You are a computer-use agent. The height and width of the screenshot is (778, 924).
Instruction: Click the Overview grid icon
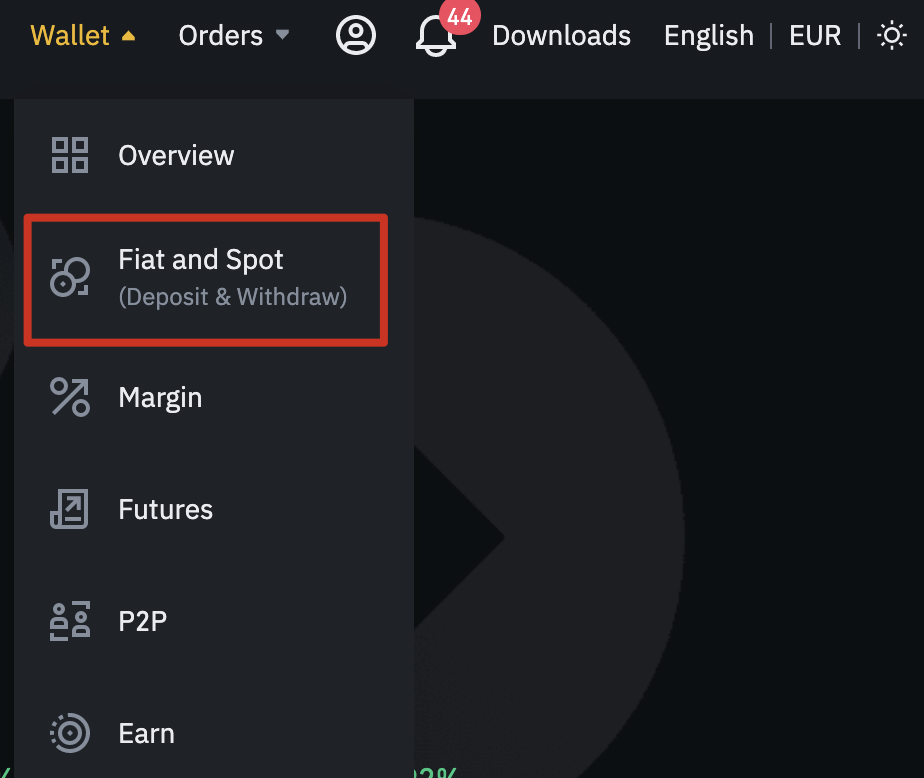[x=70, y=155]
